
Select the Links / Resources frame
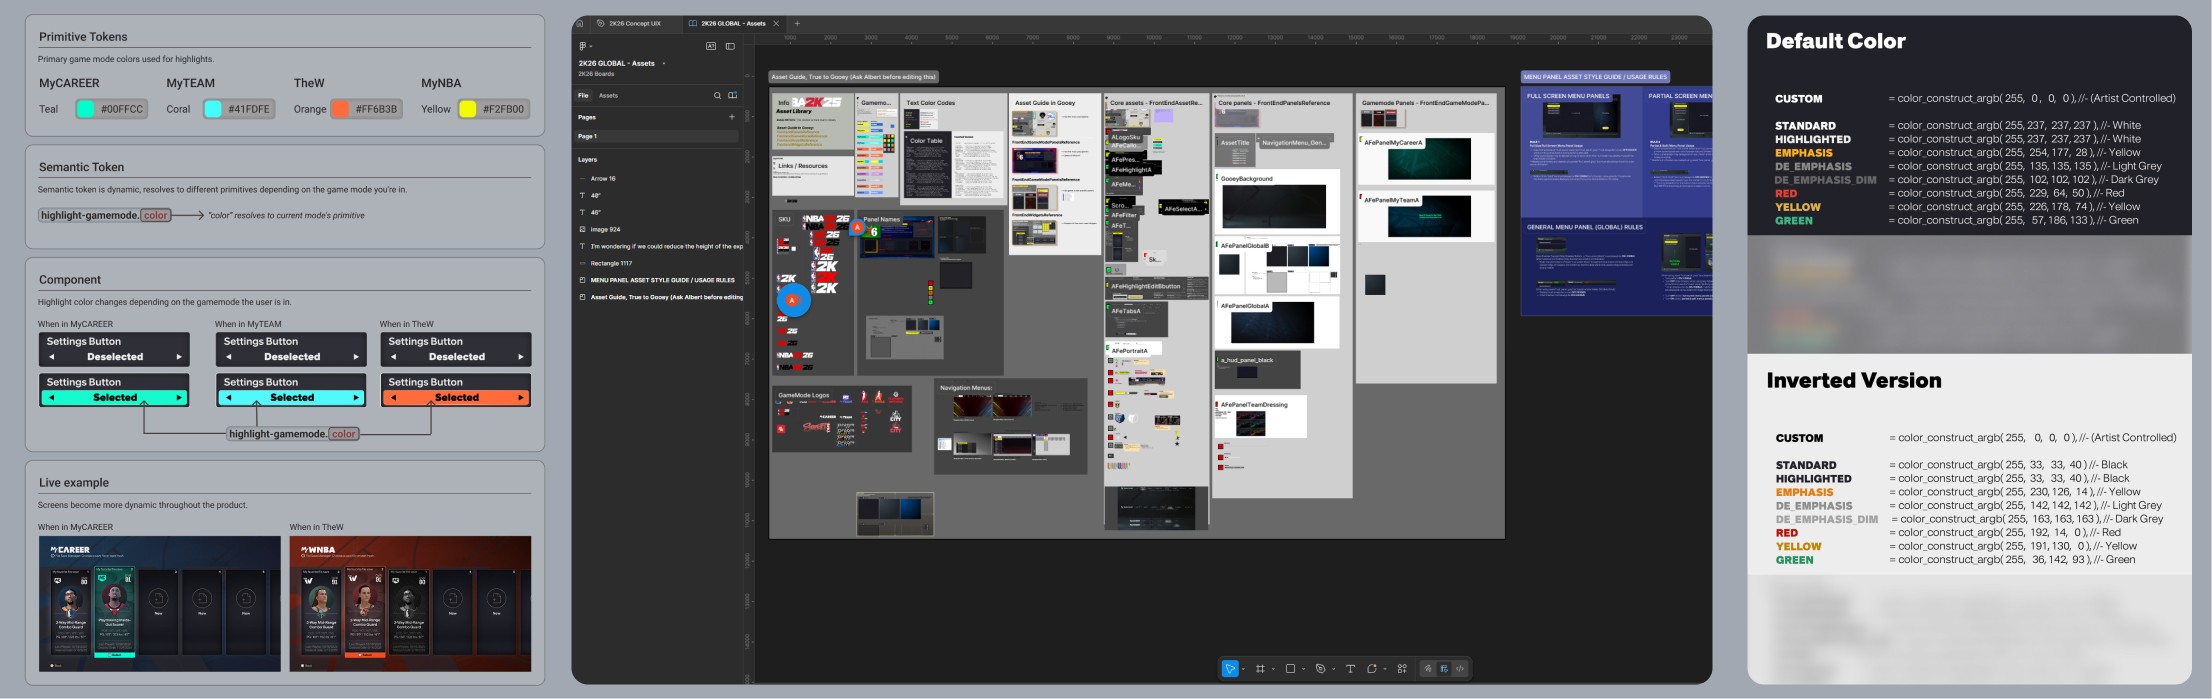[812, 178]
